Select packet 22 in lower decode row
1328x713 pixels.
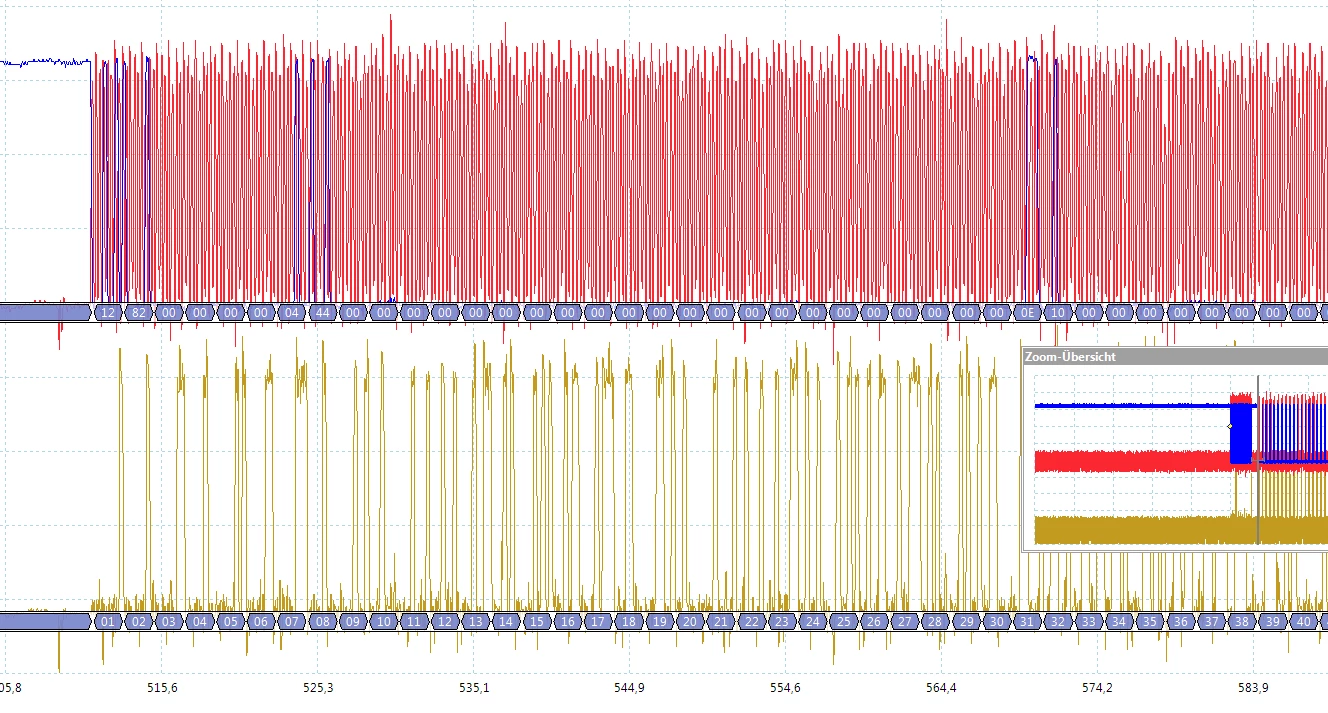(751, 621)
